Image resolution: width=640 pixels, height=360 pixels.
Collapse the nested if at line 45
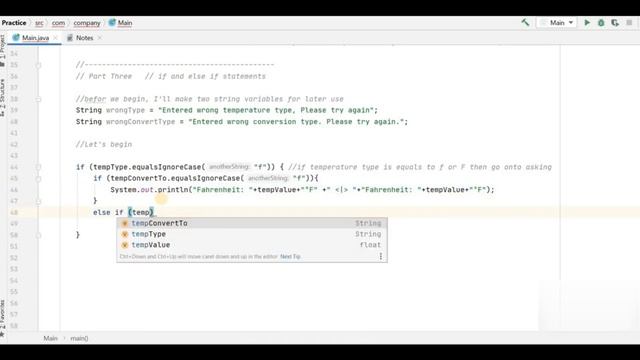[x=38, y=178]
